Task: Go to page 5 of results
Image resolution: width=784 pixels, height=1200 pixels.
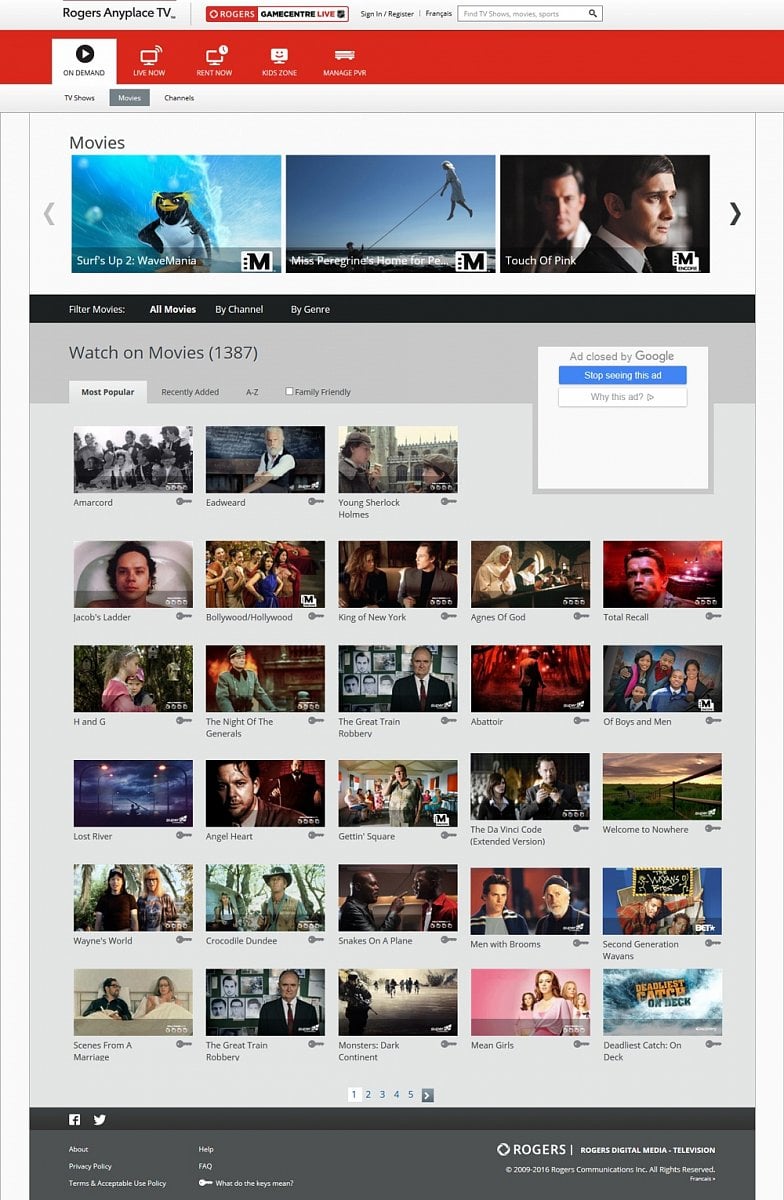Action: tap(410, 1095)
